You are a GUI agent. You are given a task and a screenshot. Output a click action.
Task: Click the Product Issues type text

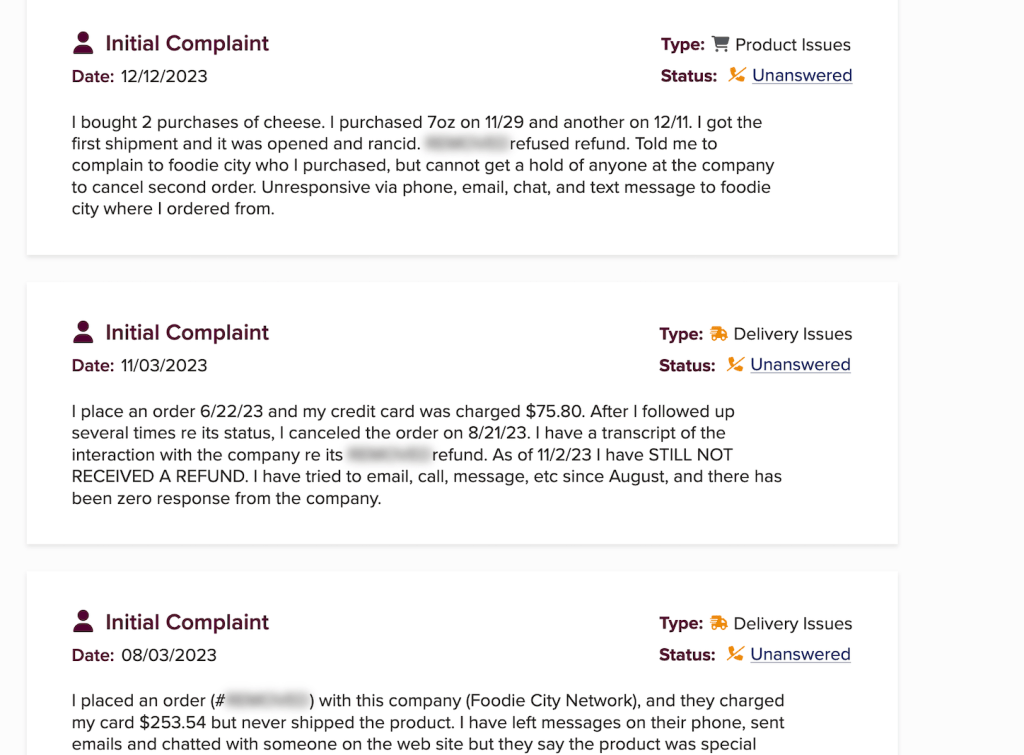pos(792,45)
